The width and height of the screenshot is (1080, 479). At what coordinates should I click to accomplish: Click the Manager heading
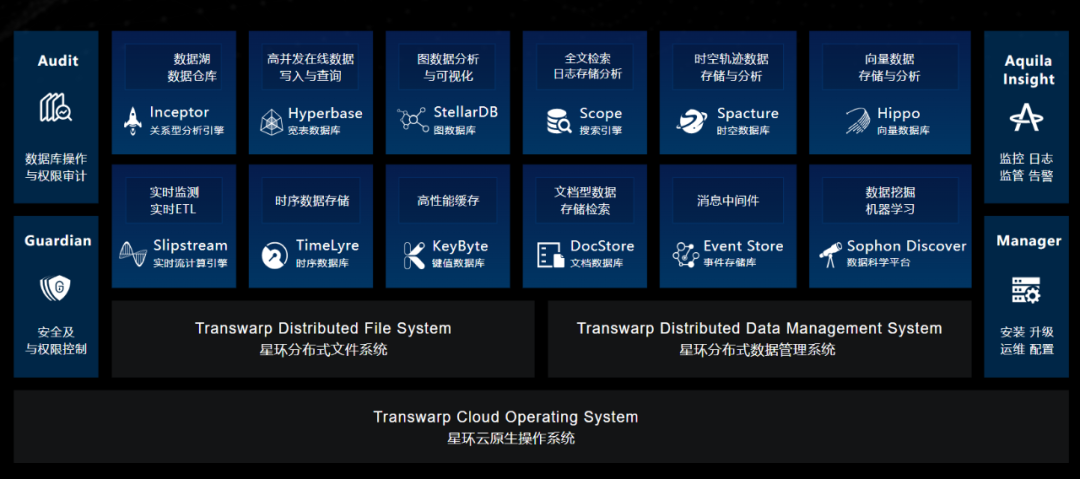pyautogui.click(x=1028, y=241)
